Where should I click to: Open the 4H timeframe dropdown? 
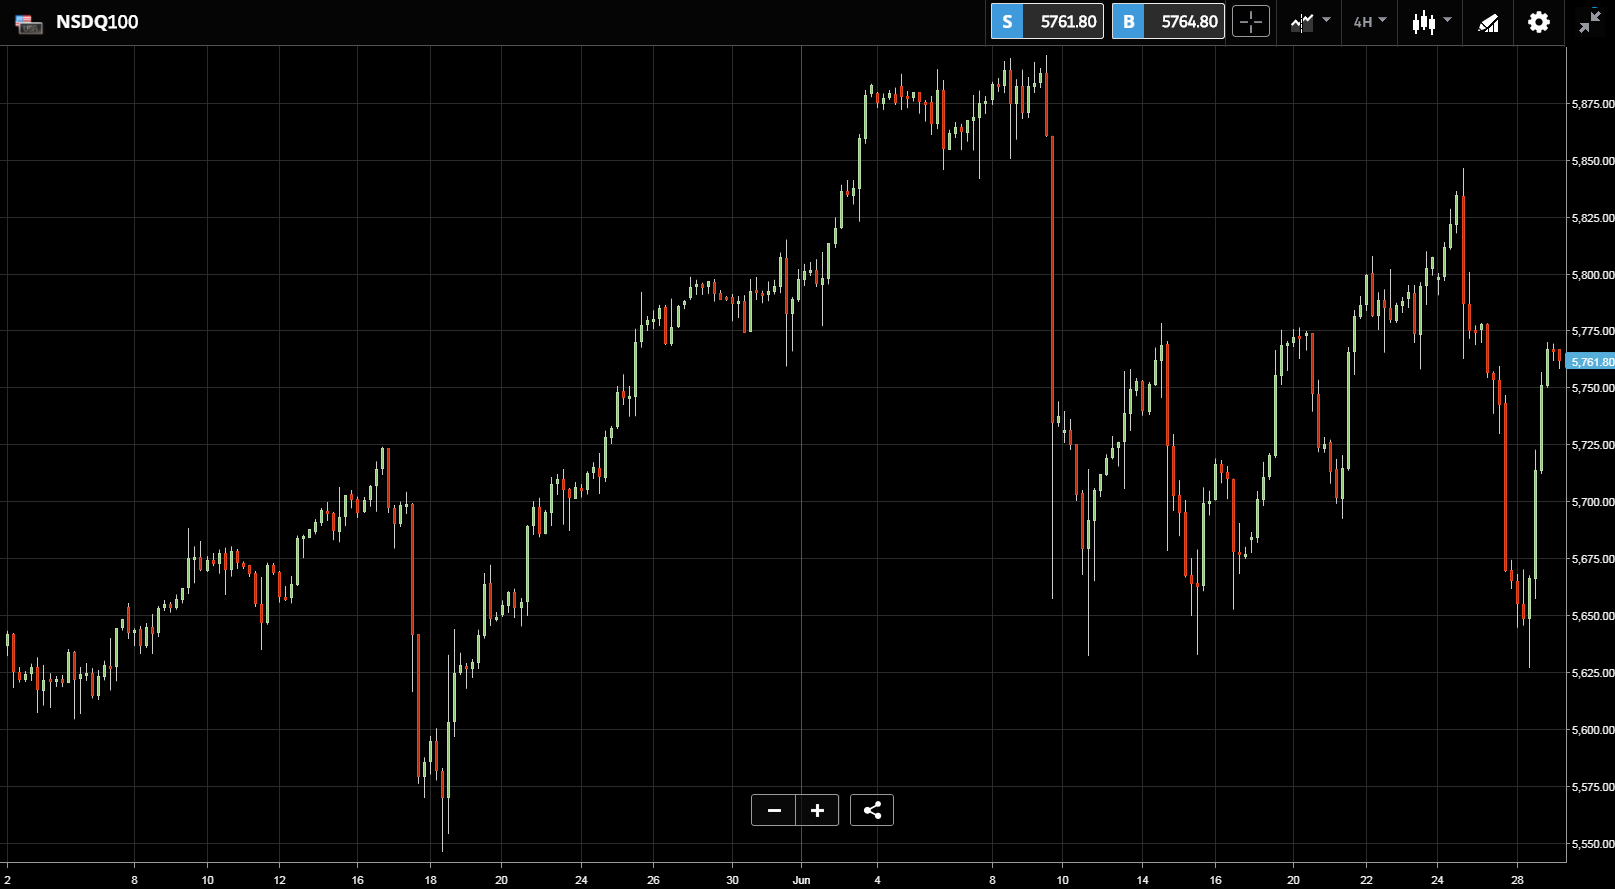[x=1370, y=21]
